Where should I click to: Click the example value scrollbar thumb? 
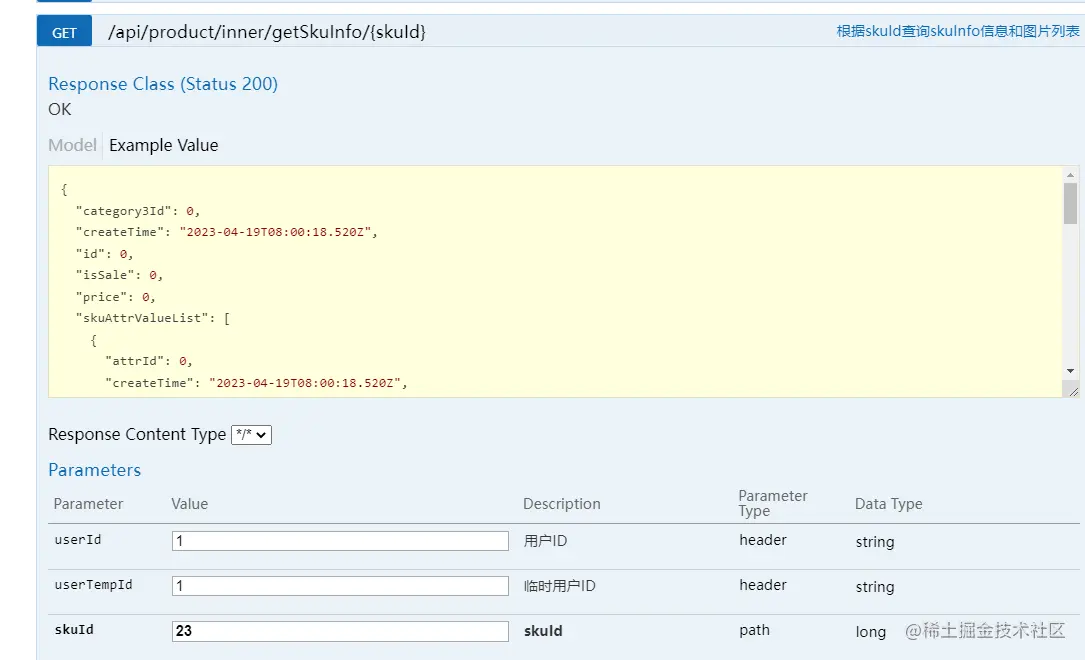(x=1070, y=203)
